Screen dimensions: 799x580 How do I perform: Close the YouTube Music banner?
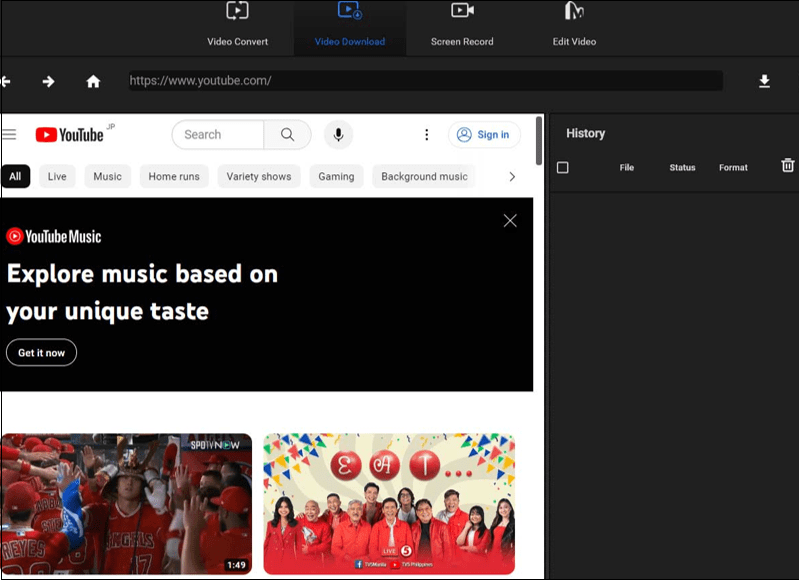pos(510,221)
